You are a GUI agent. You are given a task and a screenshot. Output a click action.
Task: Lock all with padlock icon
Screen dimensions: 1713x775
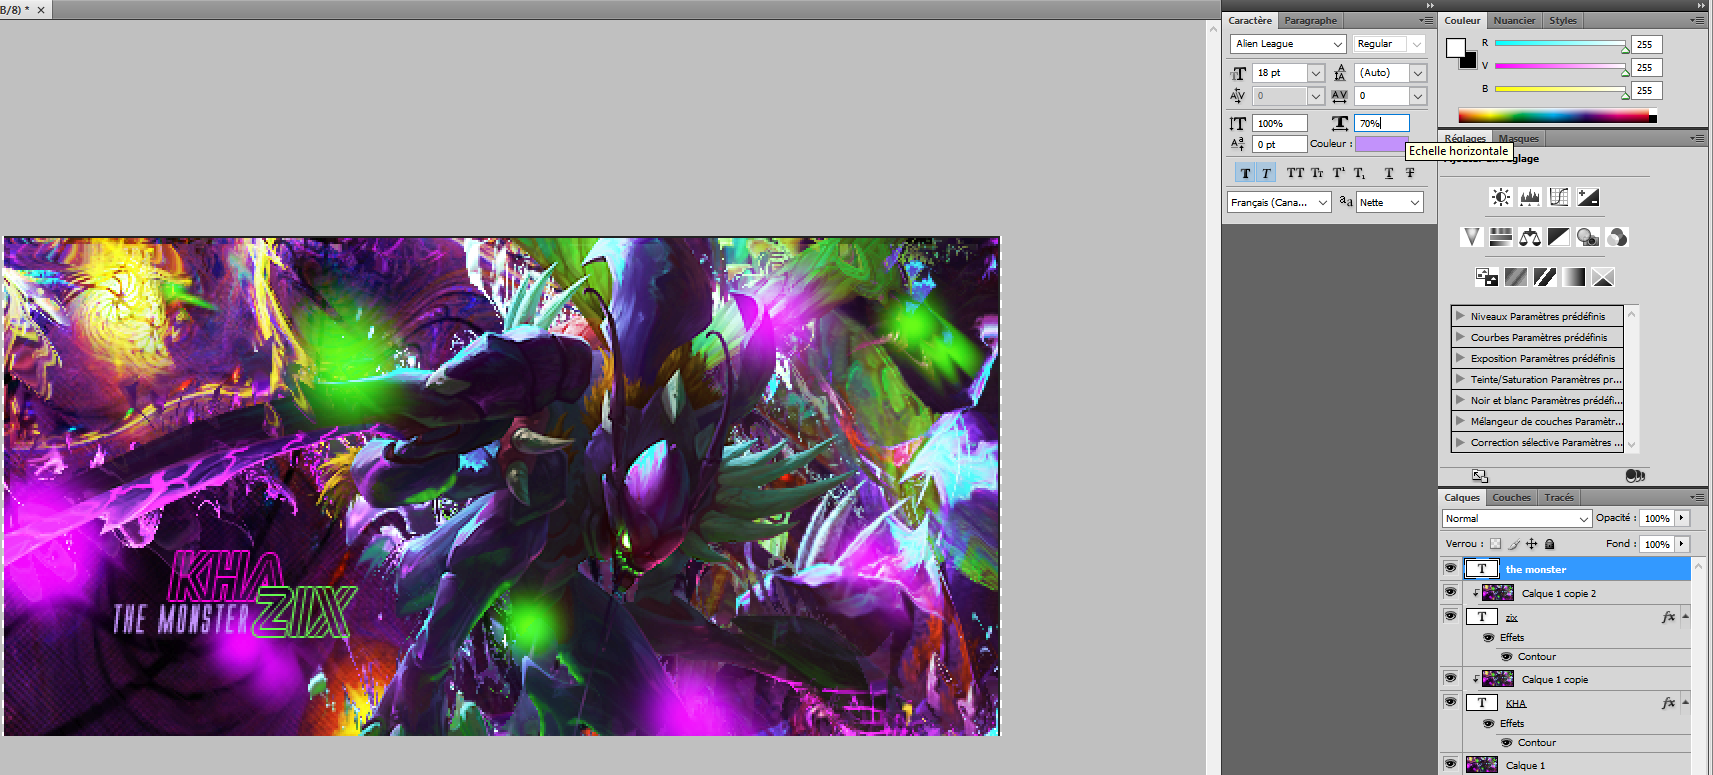coord(1549,544)
